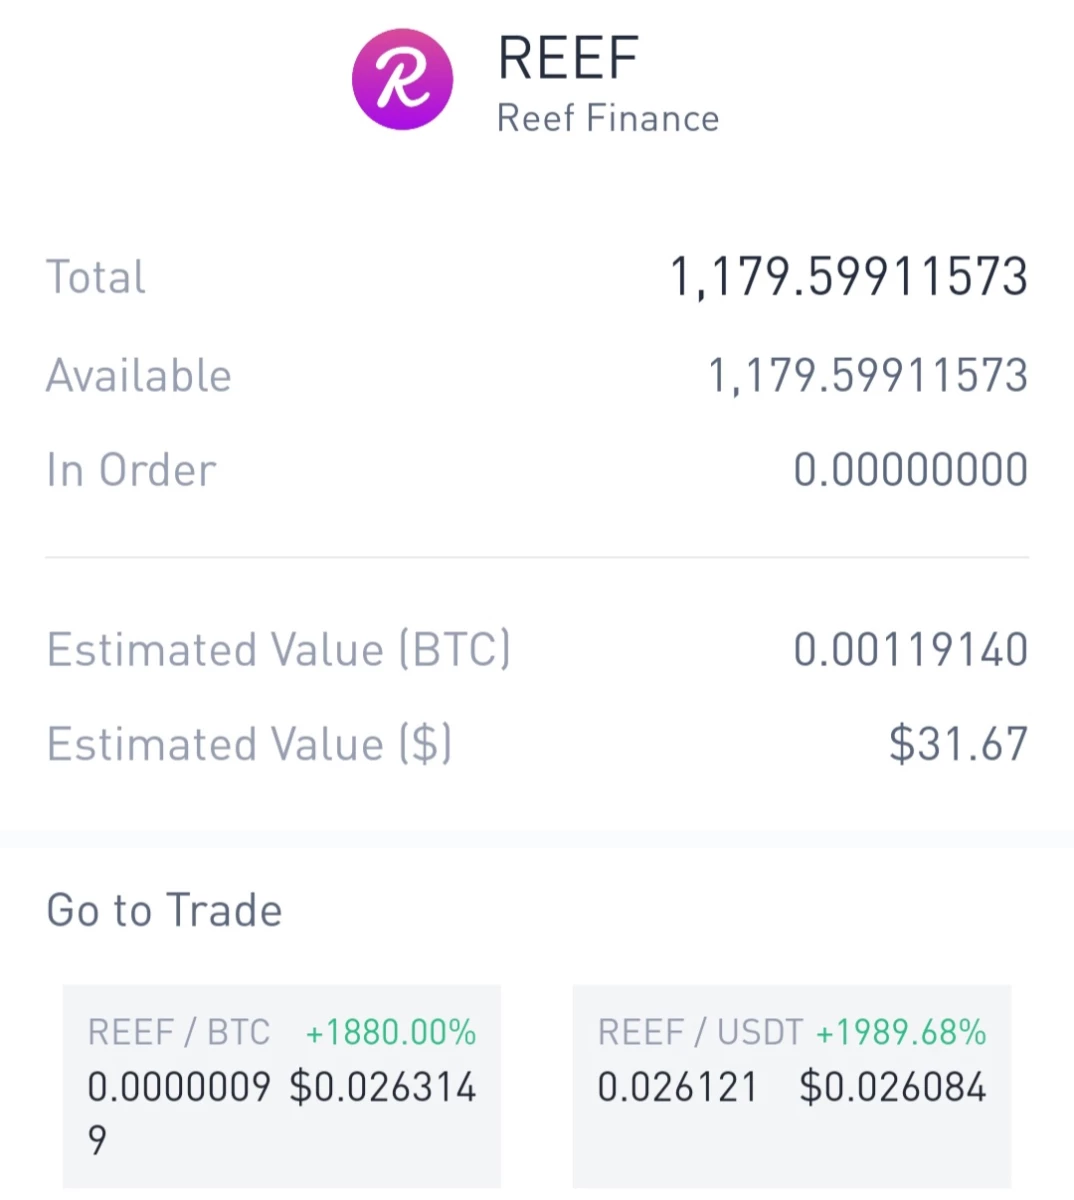Select the Available balance amount
The width and height of the screenshot is (1074, 1200).
tap(868, 376)
